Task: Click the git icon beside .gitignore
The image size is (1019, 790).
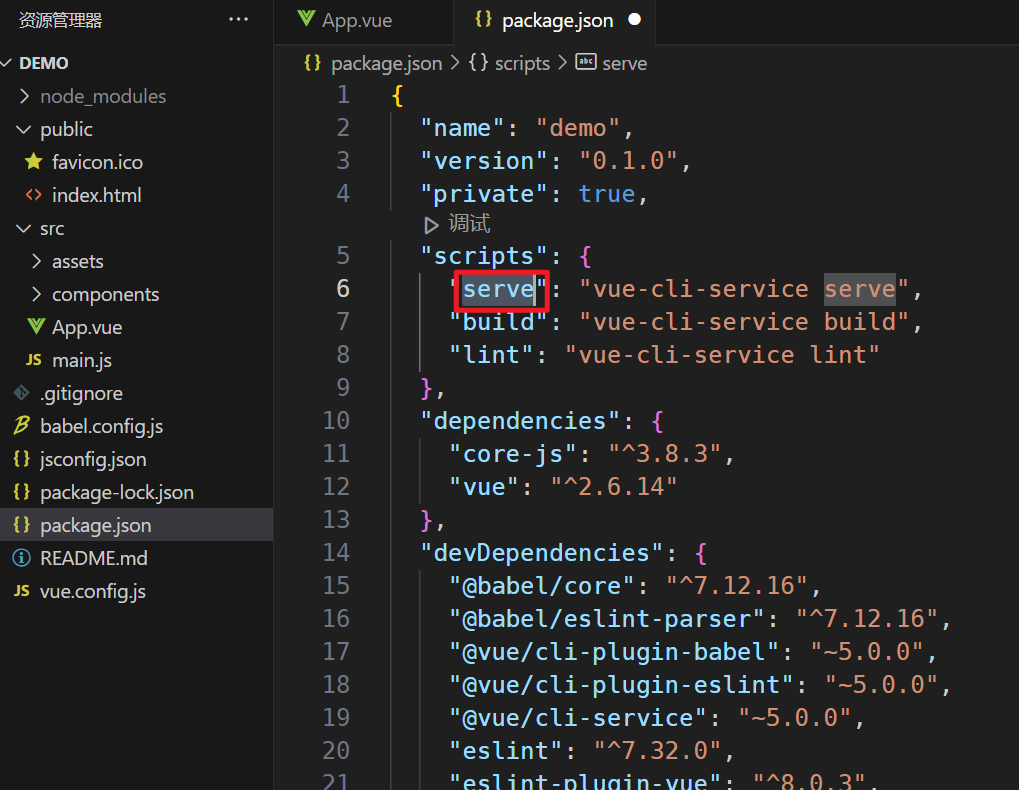Action: [21, 393]
